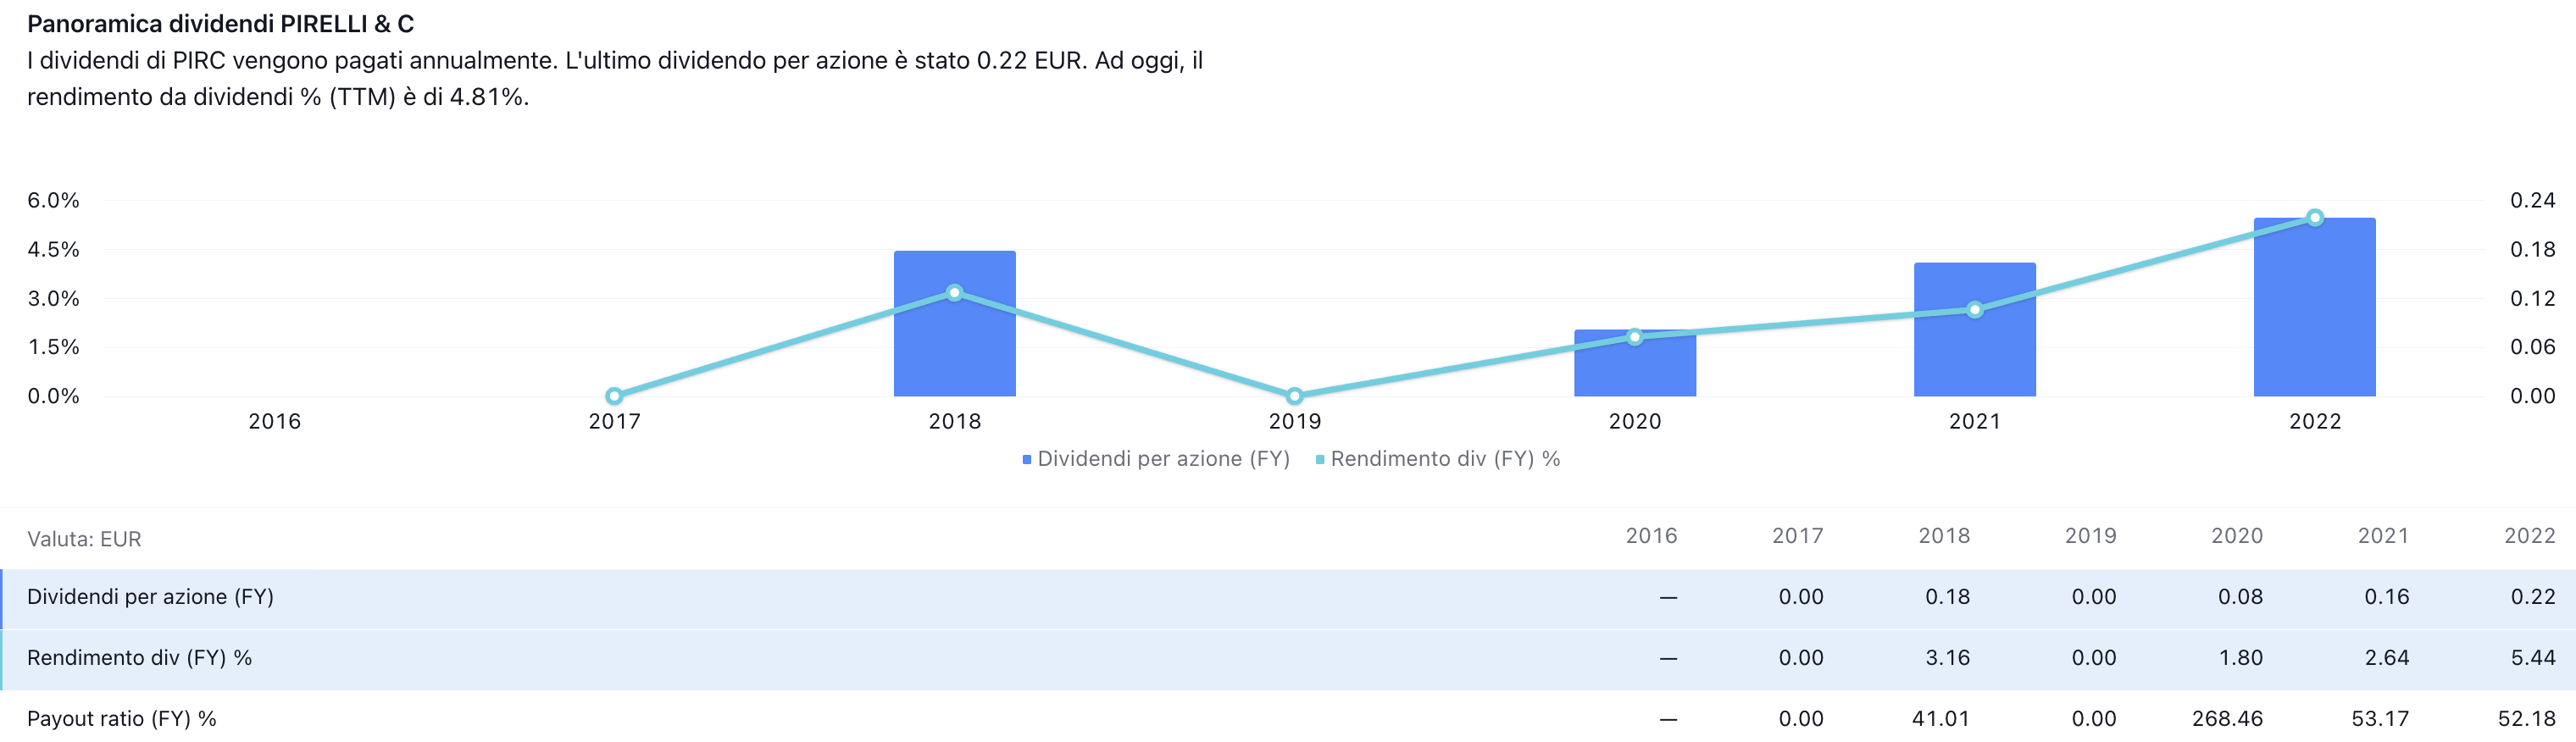Click the yield value 3.16 for 2018
This screenshot has width=2576, height=742.
click(1948, 658)
